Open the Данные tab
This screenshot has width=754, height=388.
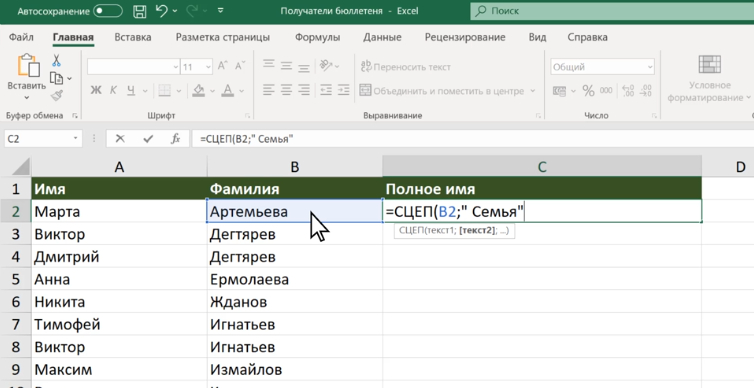[x=382, y=37]
